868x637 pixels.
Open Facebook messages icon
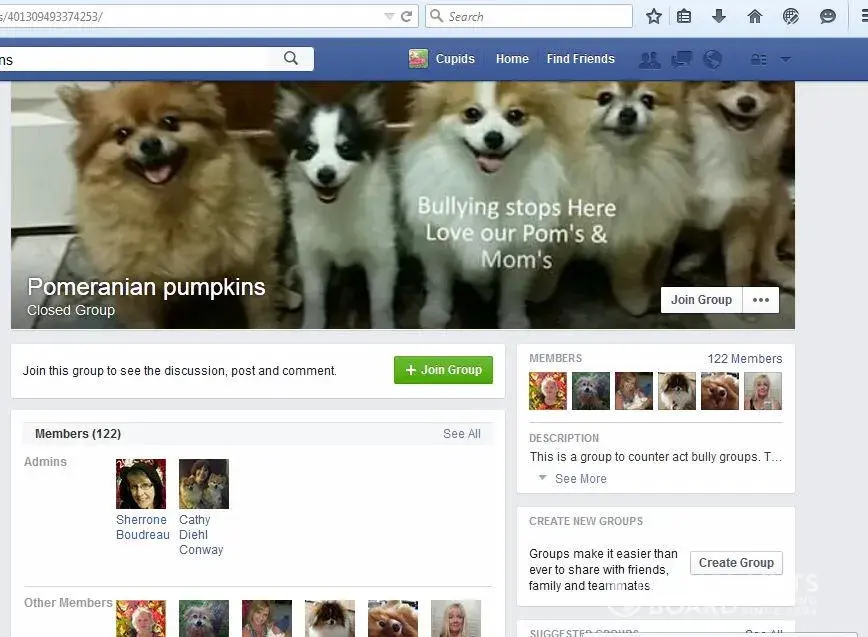pyautogui.click(x=682, y=59)
